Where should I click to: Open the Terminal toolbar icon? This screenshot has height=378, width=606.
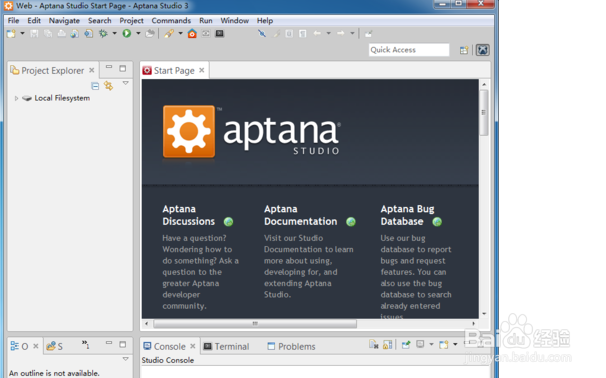220,34
